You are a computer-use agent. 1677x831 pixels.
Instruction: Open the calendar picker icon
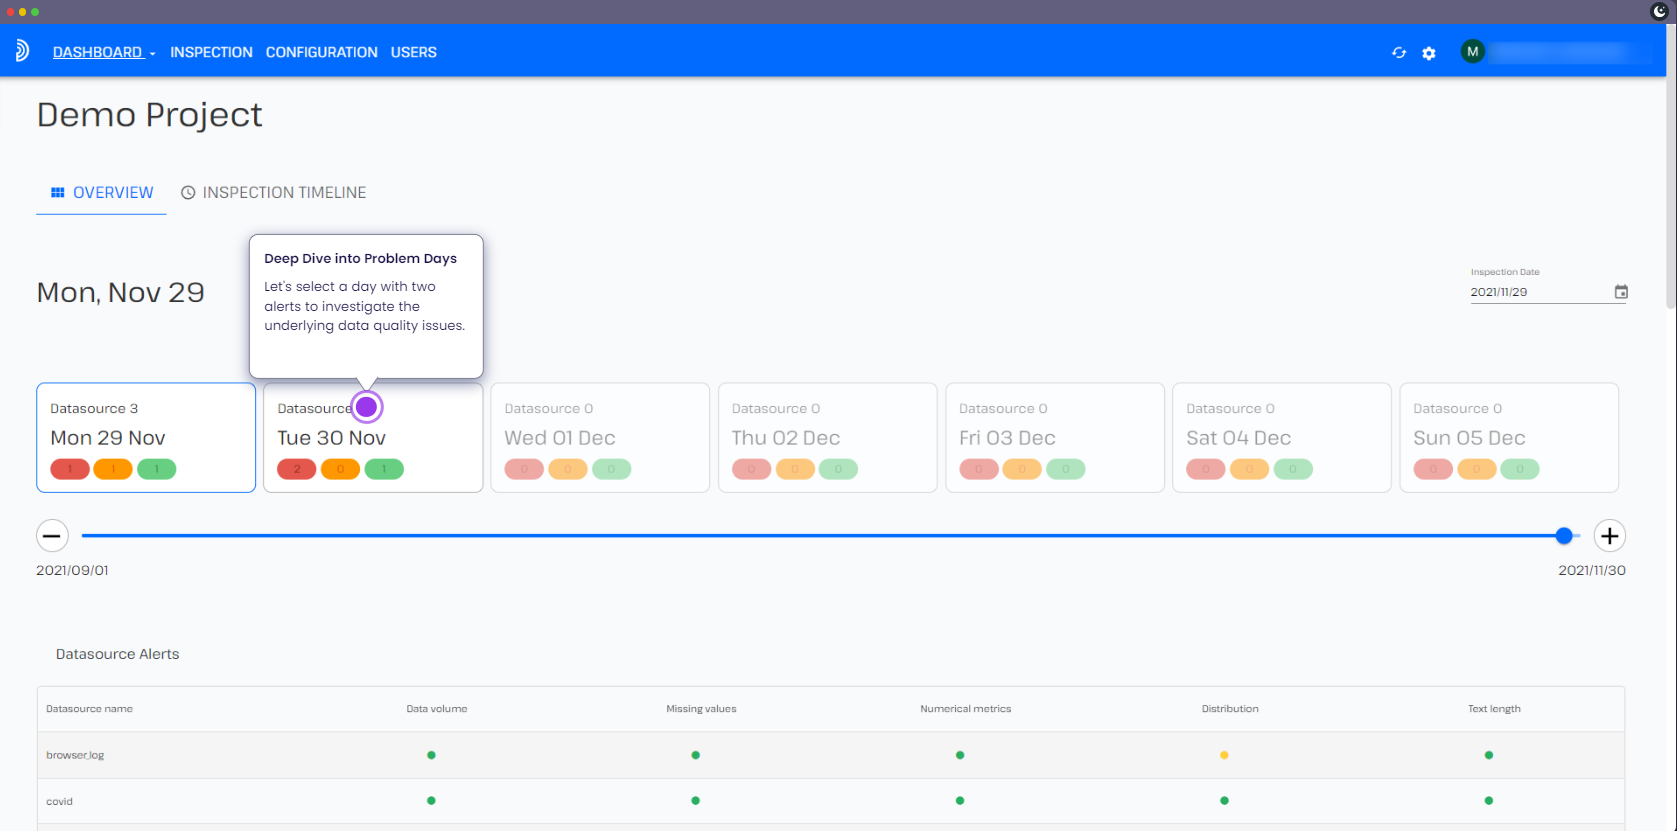[1621, 292]
